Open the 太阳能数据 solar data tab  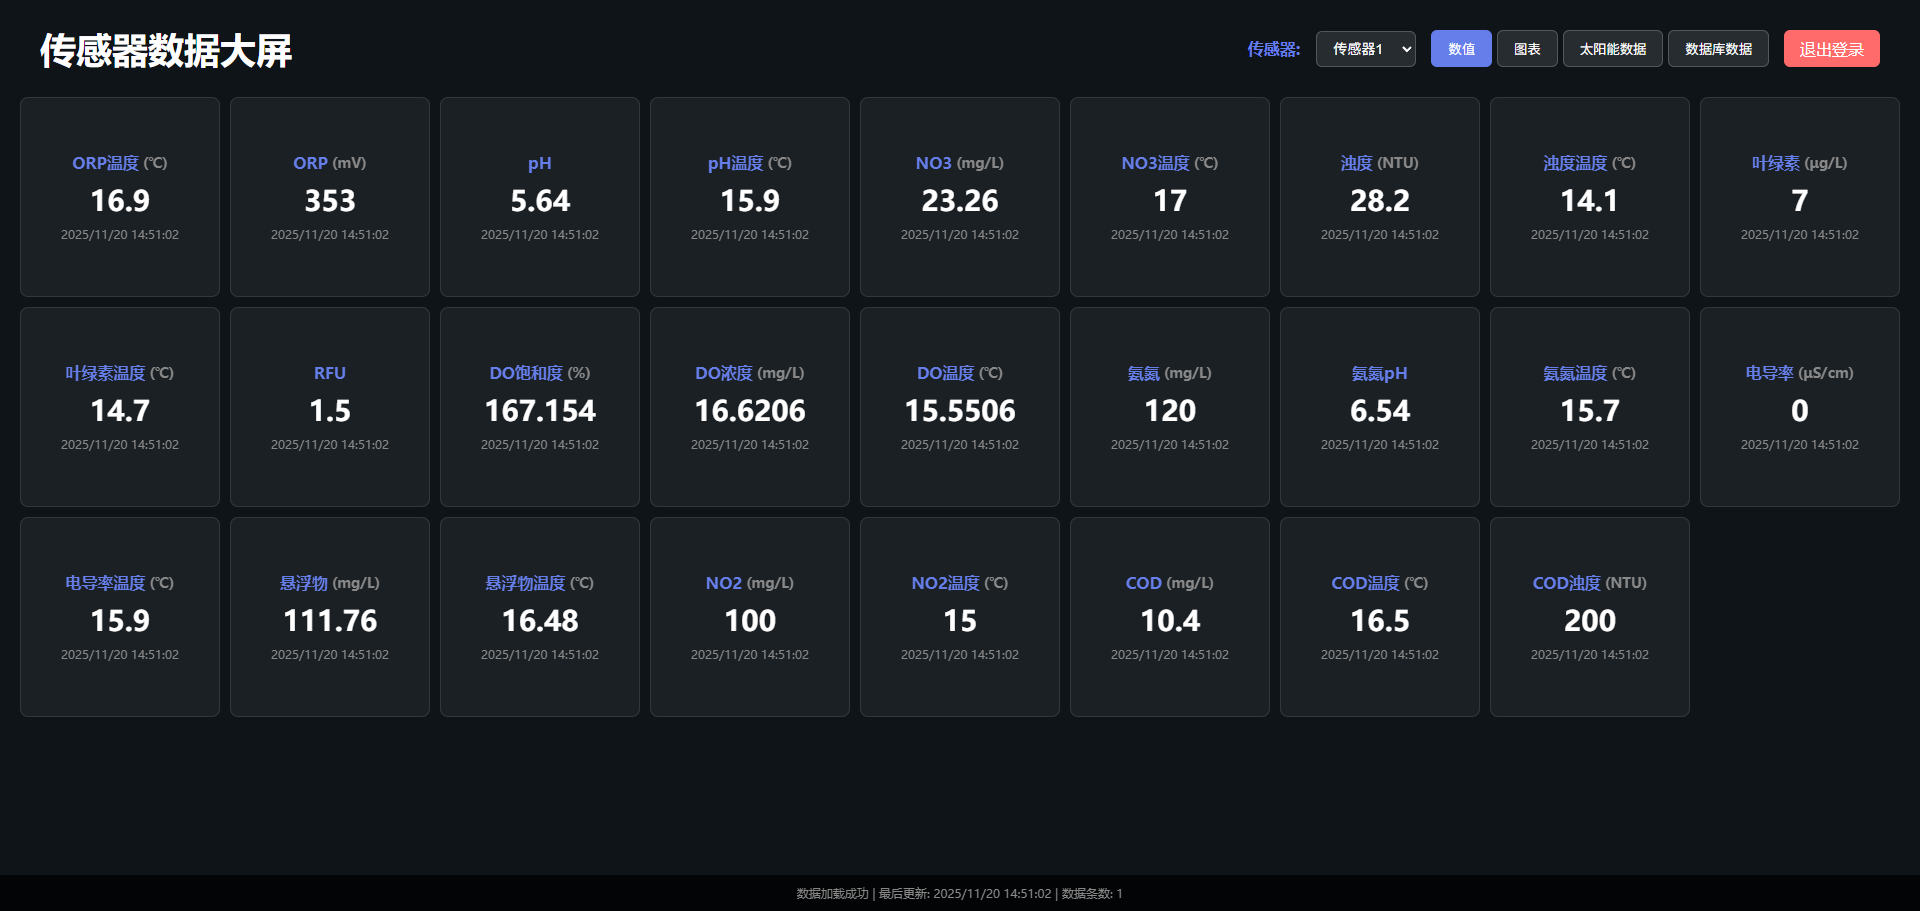coord(1612,49)
